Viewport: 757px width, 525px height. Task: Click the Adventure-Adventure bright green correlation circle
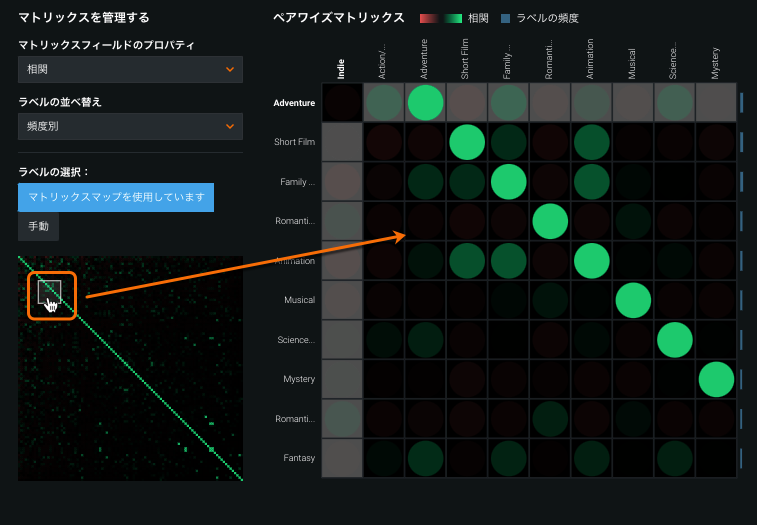pos(424,103)
